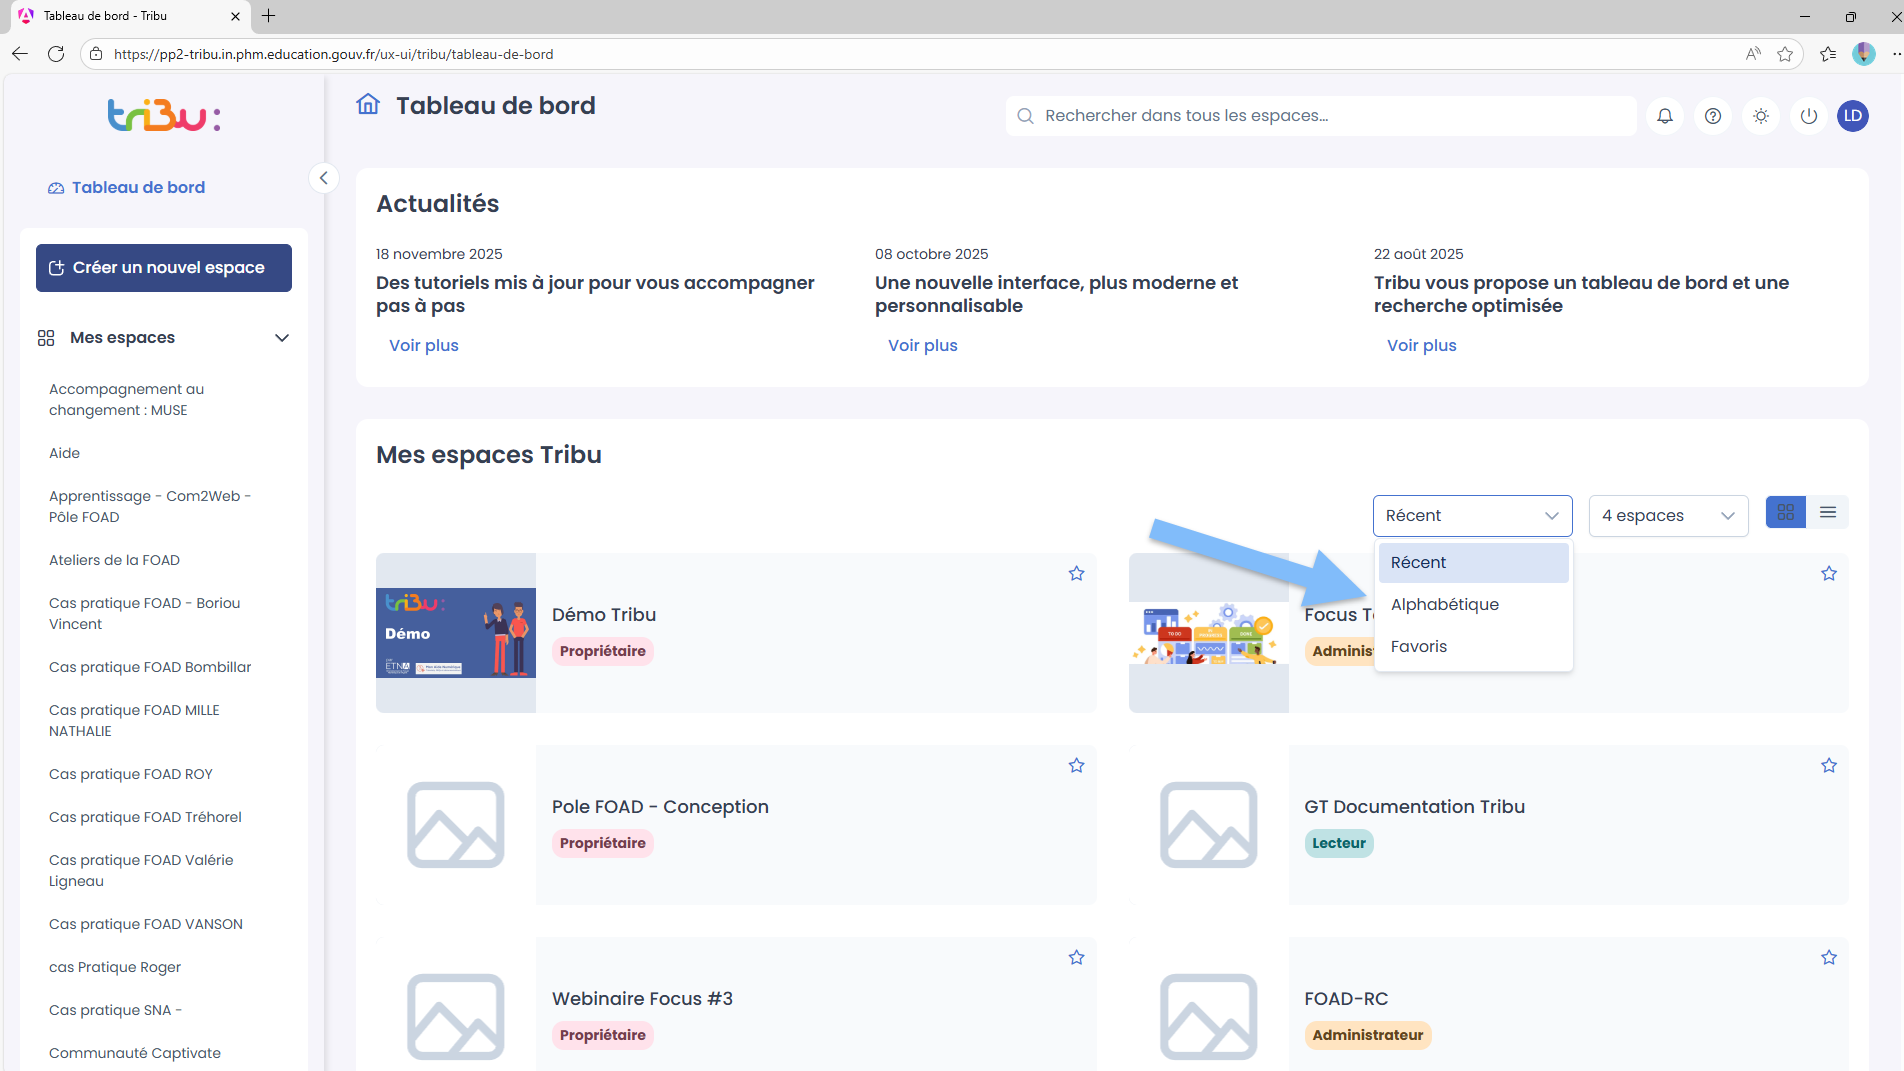
Task: Open Cas pratique SNA - space
Action: (115, 1010)
